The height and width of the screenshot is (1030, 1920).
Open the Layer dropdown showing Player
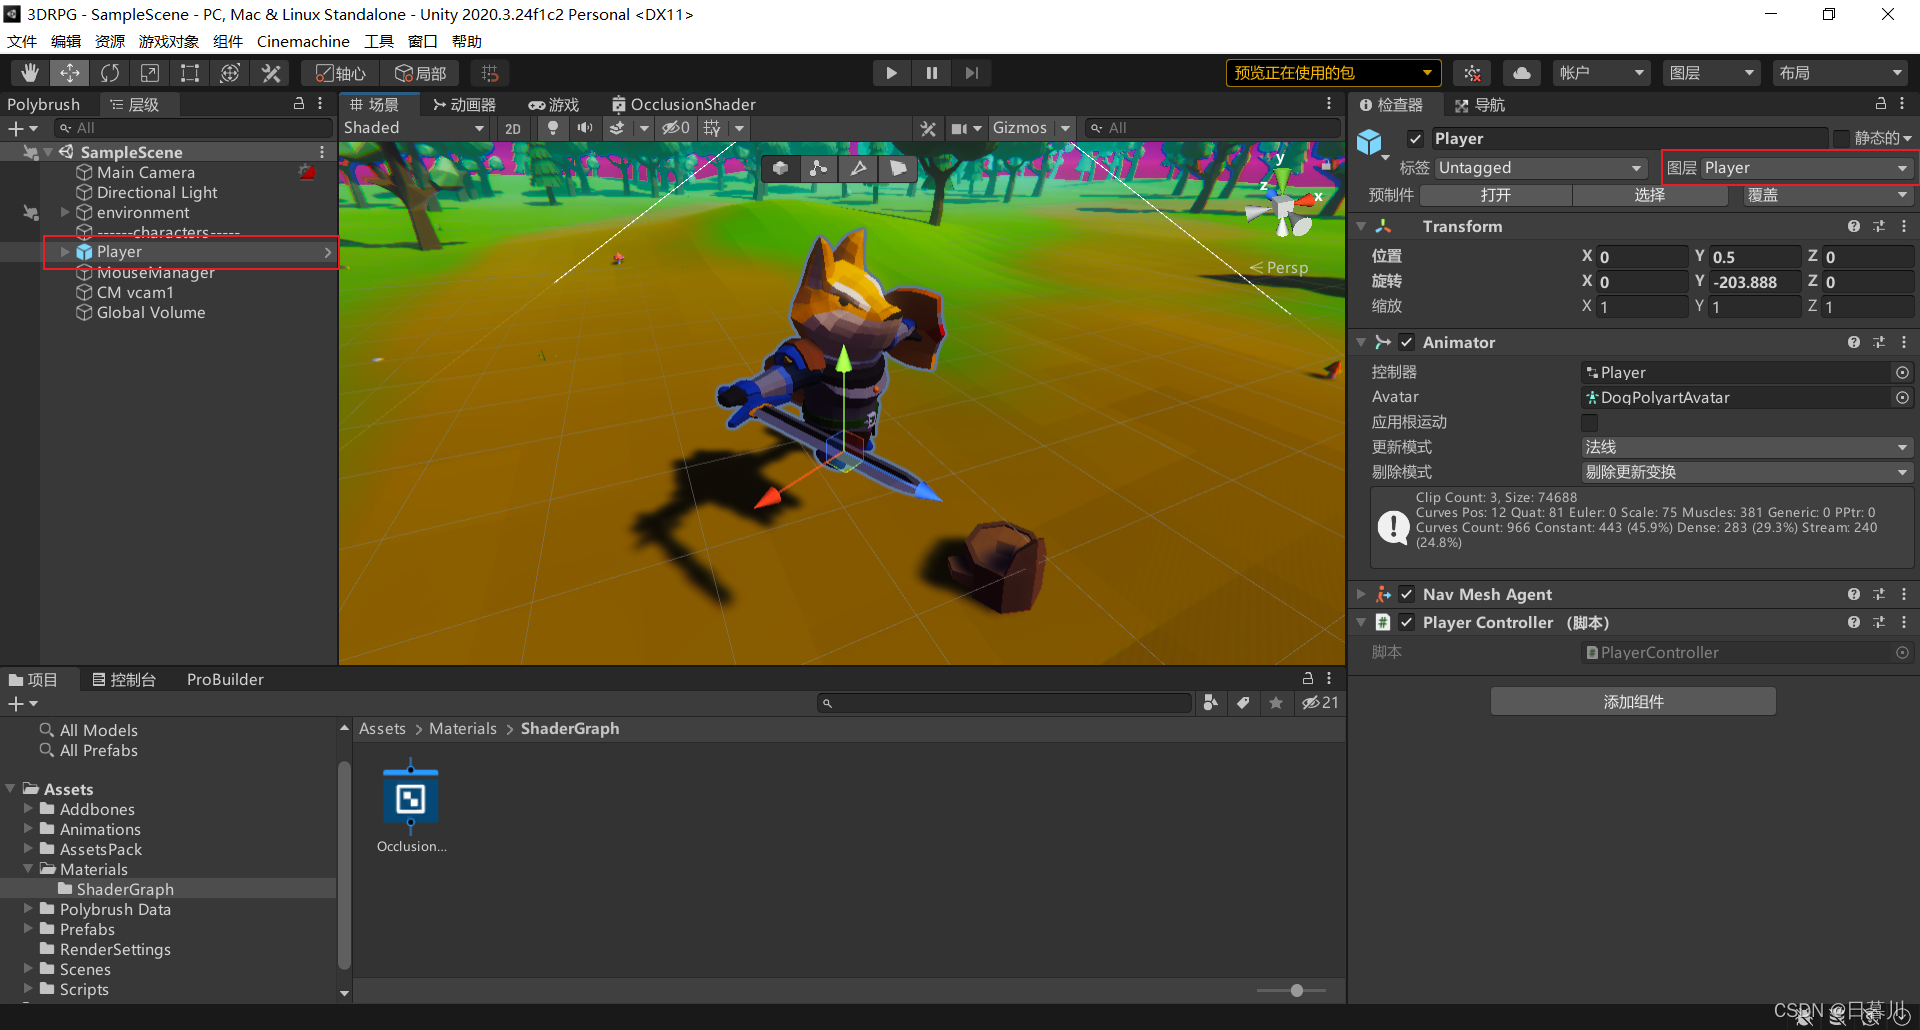[x=1806, y=168]
